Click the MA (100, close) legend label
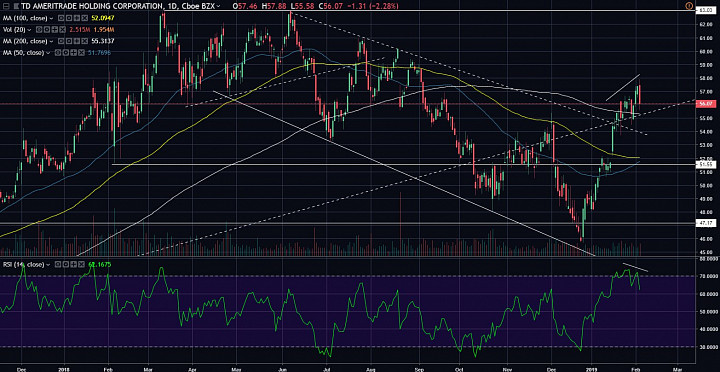 pyautogui.click(x=25, y=18)
